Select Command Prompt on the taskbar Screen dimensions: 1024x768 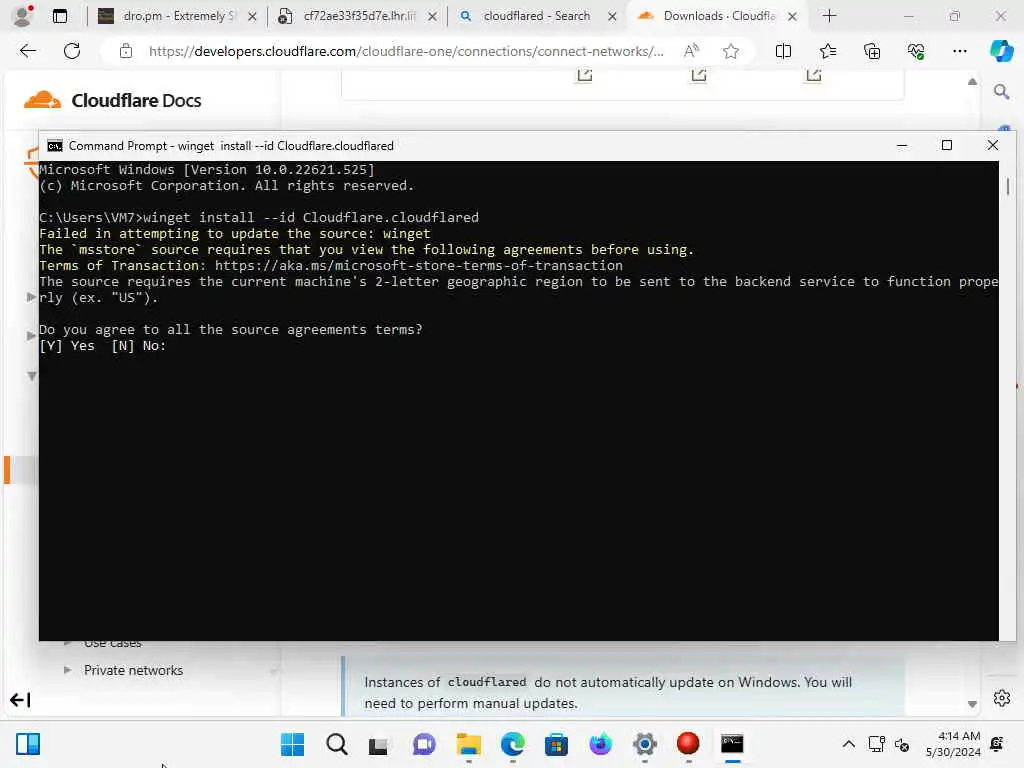[732, 744]
